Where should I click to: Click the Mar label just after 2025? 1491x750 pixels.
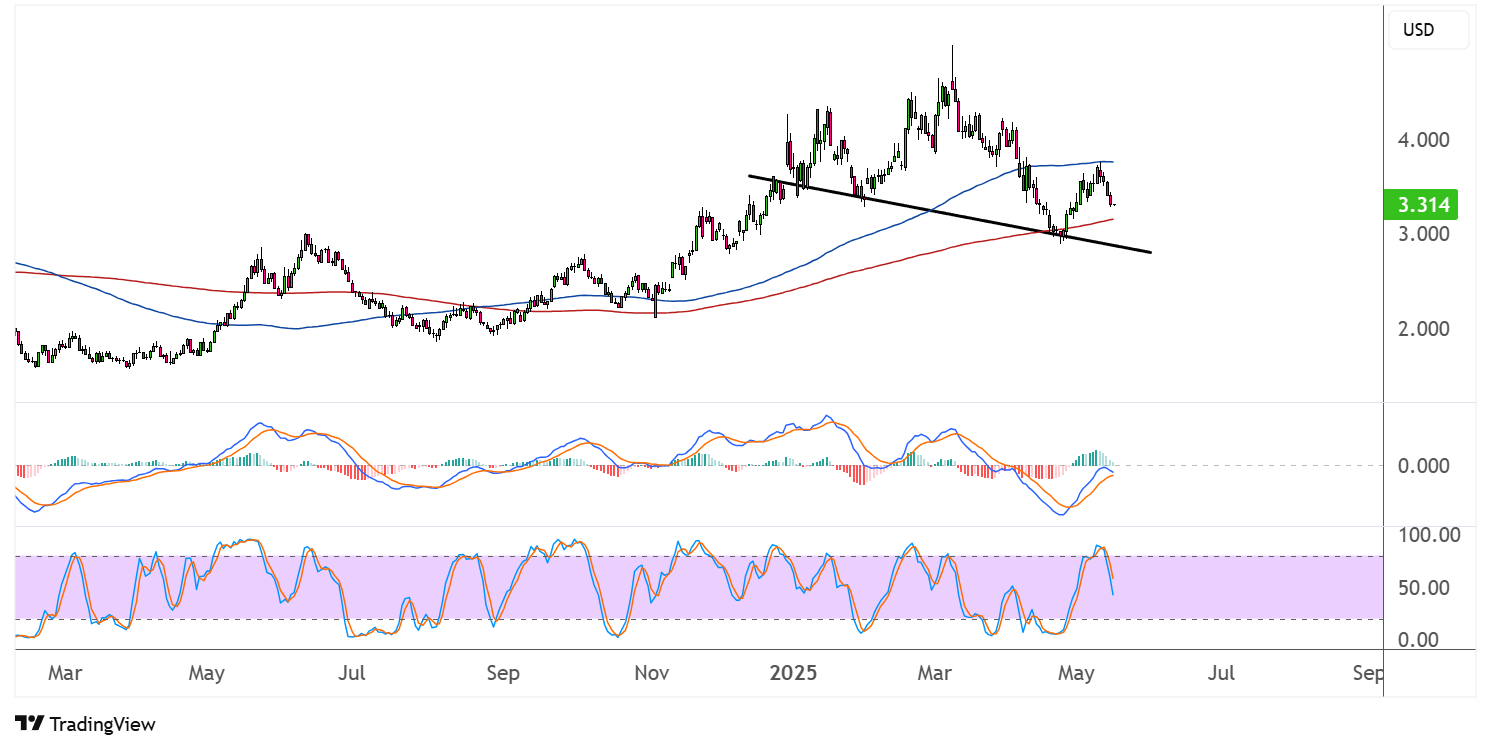coord(934,673)
